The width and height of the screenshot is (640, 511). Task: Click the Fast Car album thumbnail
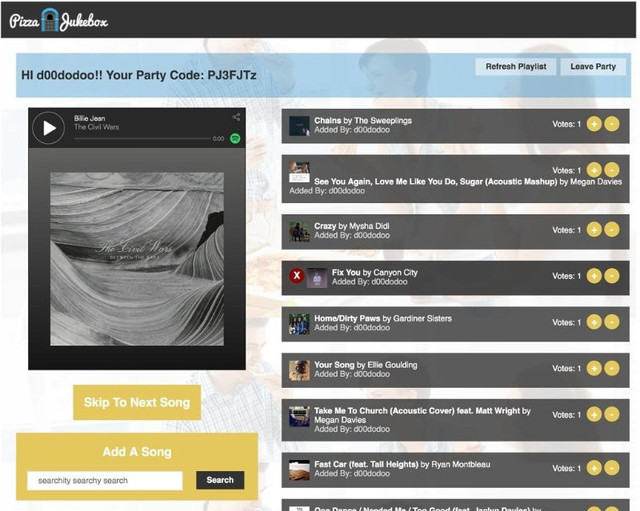pos(299,470)
